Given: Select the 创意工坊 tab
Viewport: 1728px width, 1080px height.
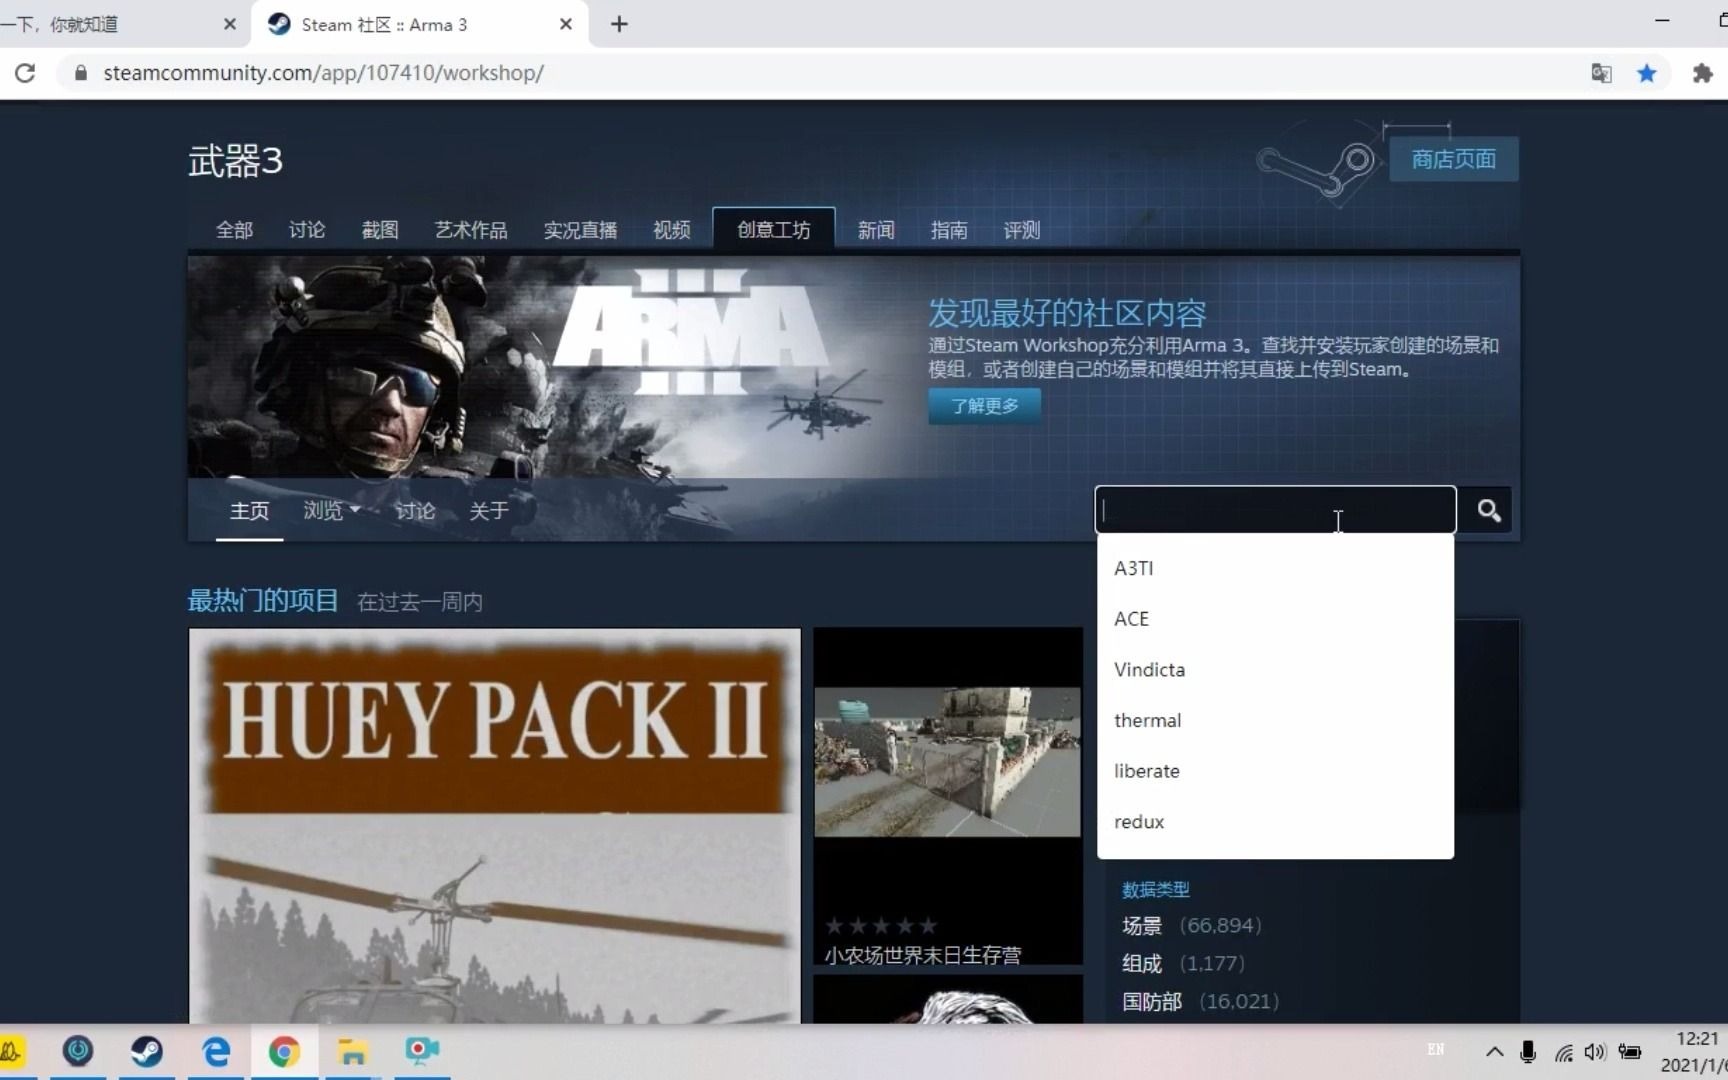Looking at the screenshot, I should (x=774, y=229).
